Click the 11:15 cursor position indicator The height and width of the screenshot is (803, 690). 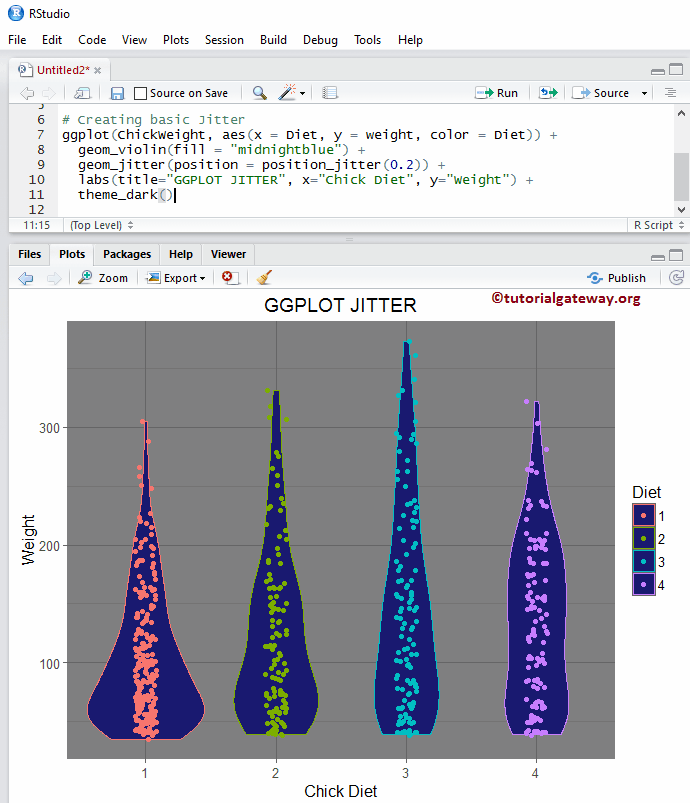[x=37, y=225]
